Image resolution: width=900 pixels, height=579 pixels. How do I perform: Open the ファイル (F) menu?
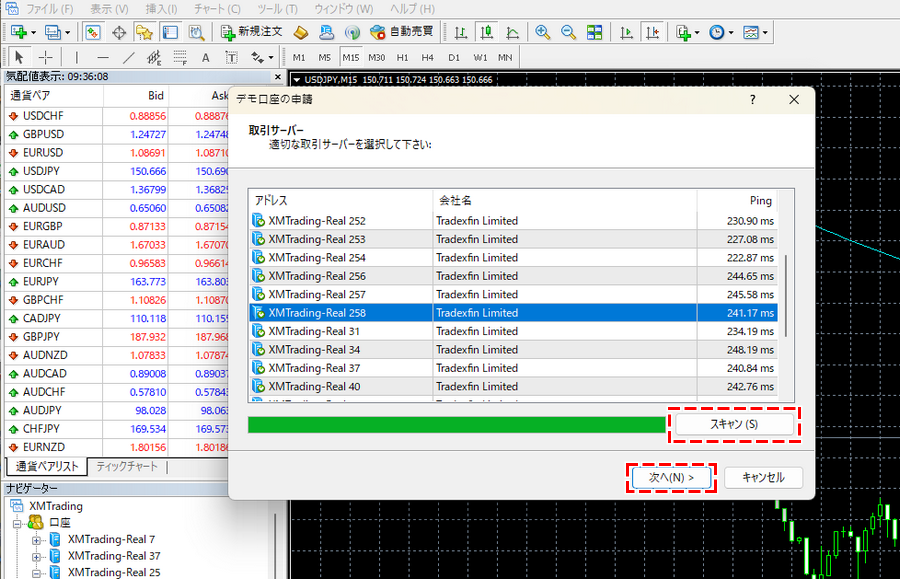coord(50,9)
